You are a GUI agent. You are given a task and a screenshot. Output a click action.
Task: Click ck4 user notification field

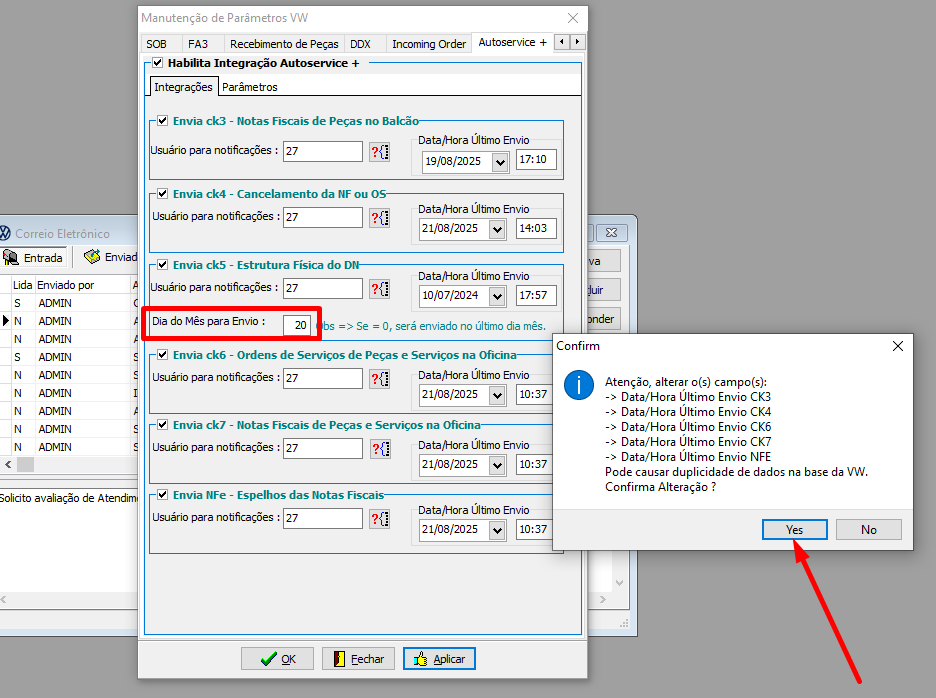[322, 217]
